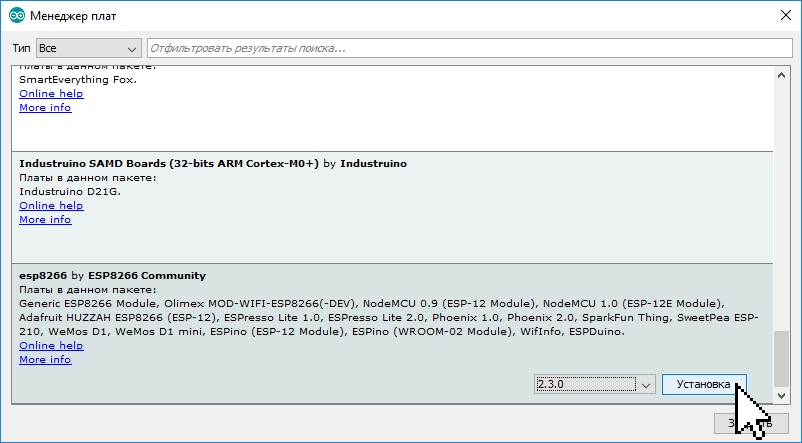The image size is (802, 443).
Task: Click the scrollbar up arrow
Action: 781,75
